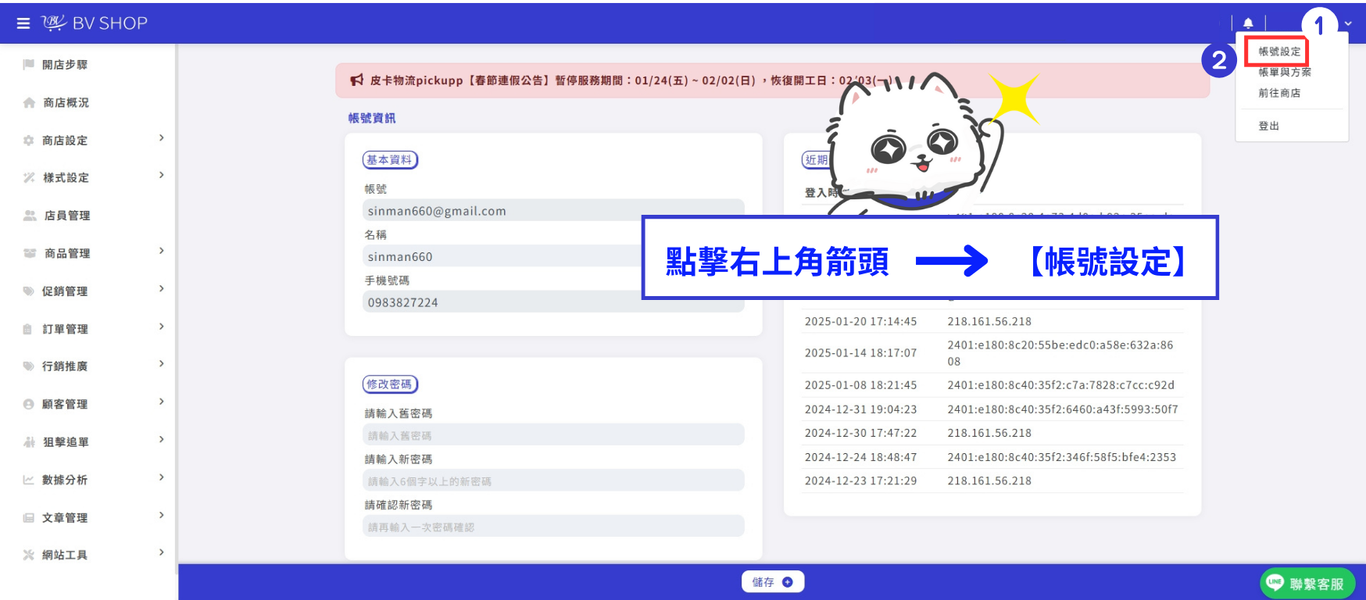
Task: Expand 商店設定 chevron
Action: (x=161, y=138)
